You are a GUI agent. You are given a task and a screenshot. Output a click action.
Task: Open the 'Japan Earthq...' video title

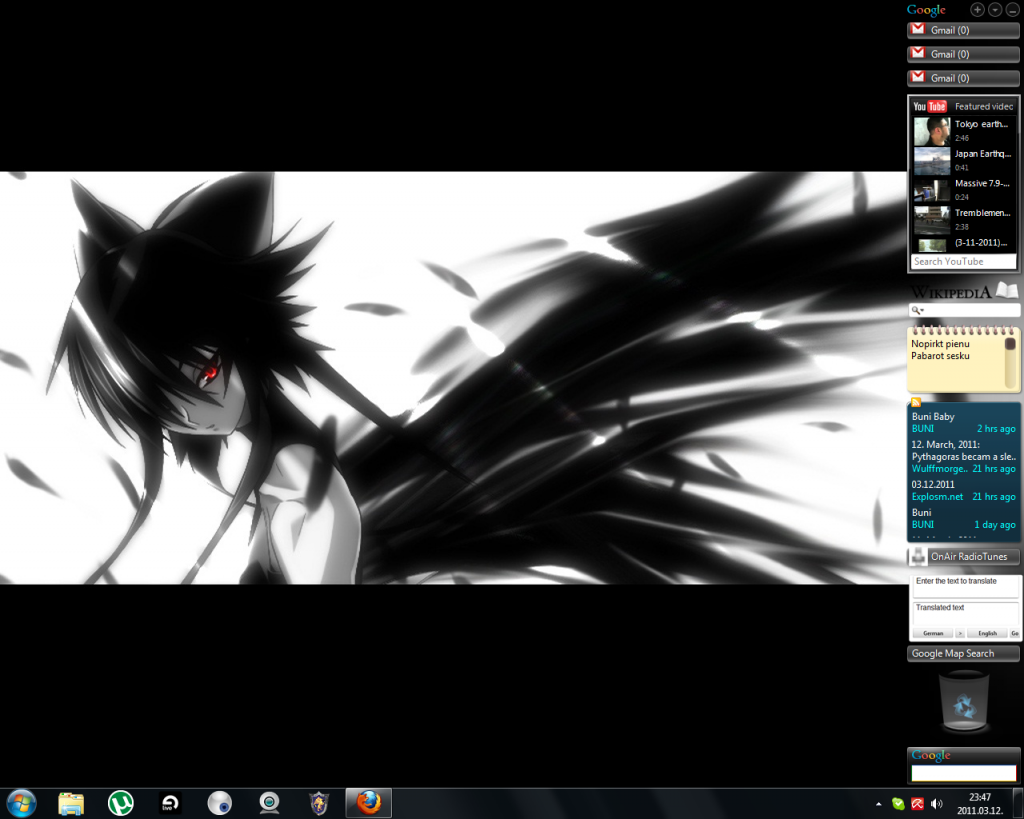[x=982, y=154]
